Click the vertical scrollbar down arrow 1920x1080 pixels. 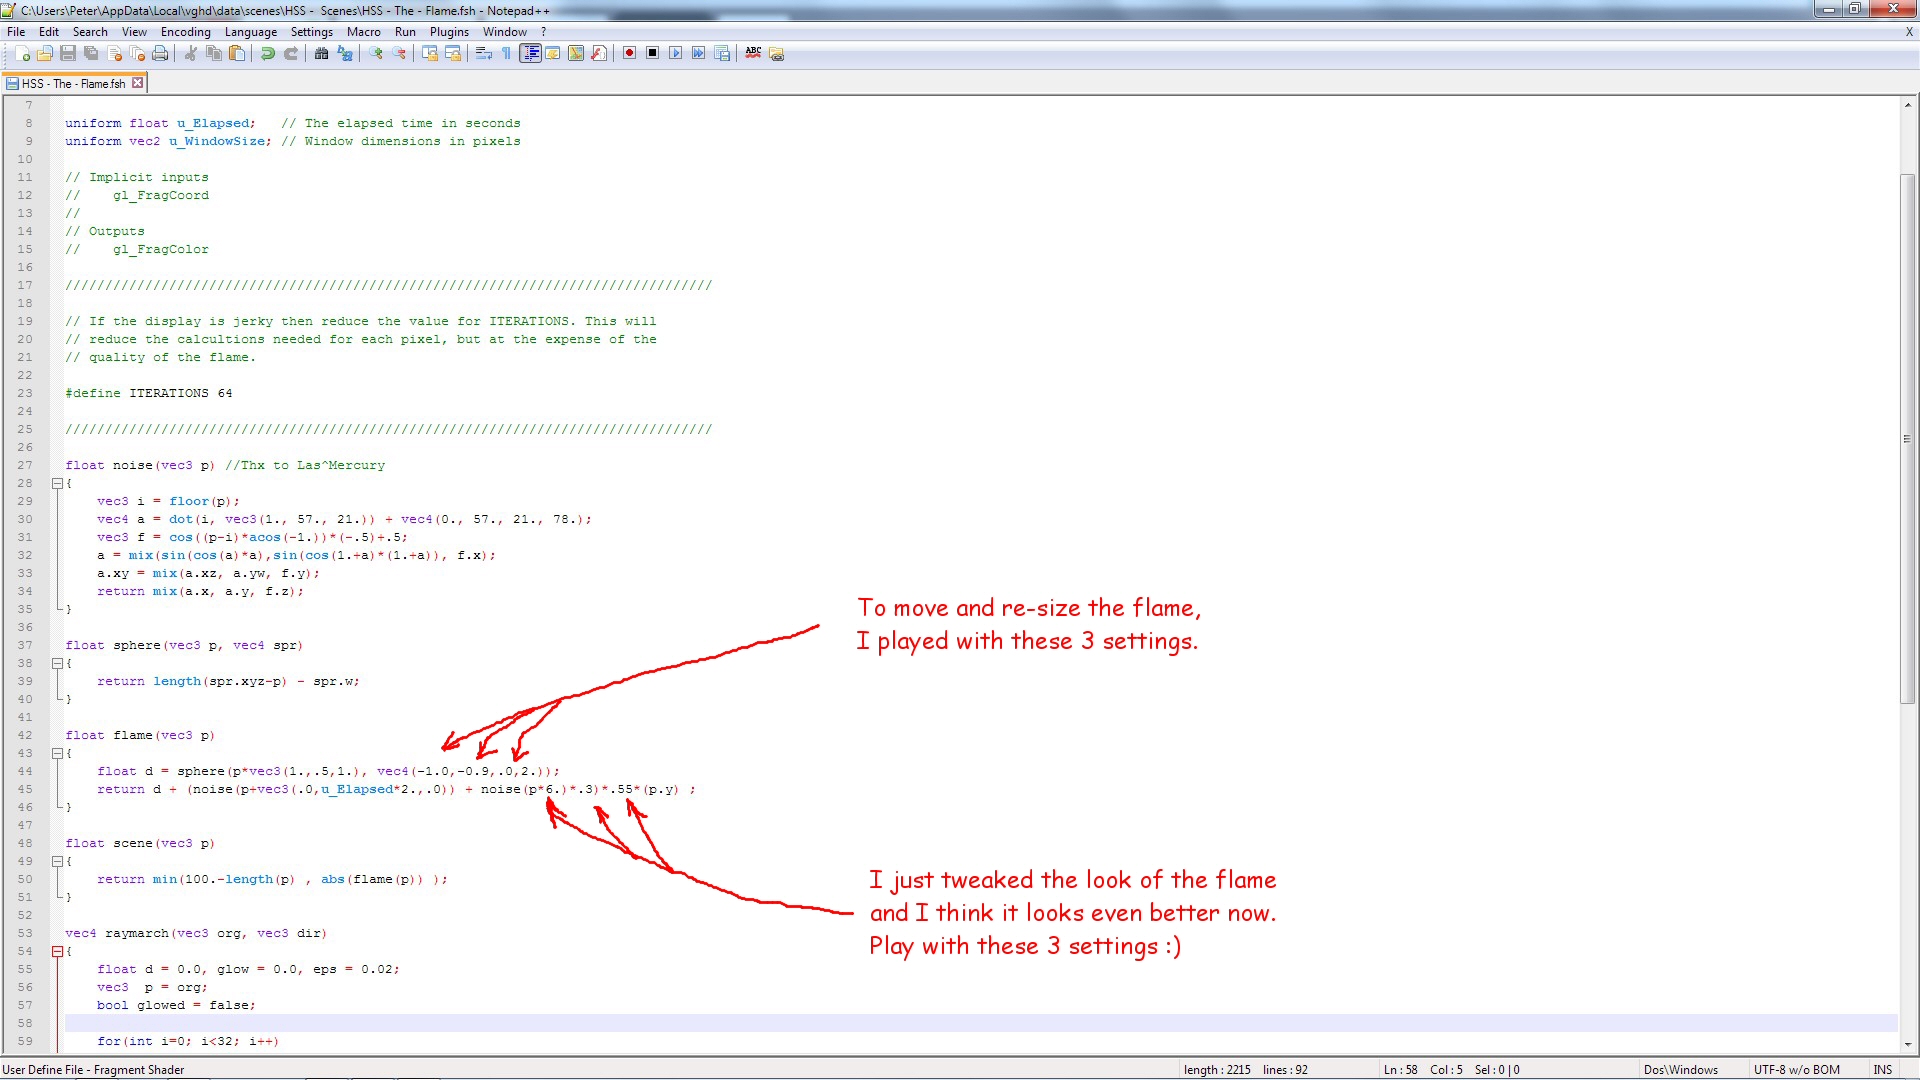pyautogui.click(x=1907, y=1044)
